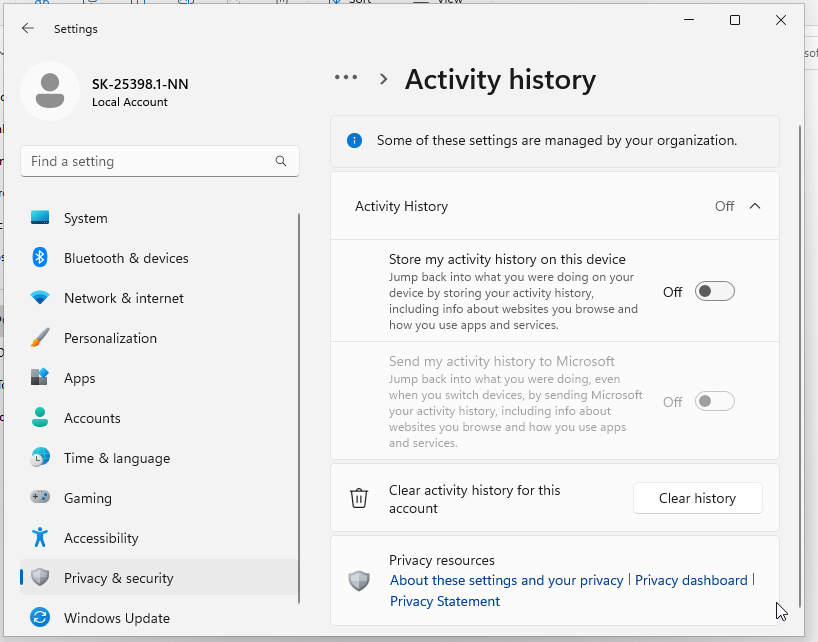Click 'Some of these settings are managed' notice
Image resolution: width=818 pixels, height=642 pixels.
(x=557, y=140)
